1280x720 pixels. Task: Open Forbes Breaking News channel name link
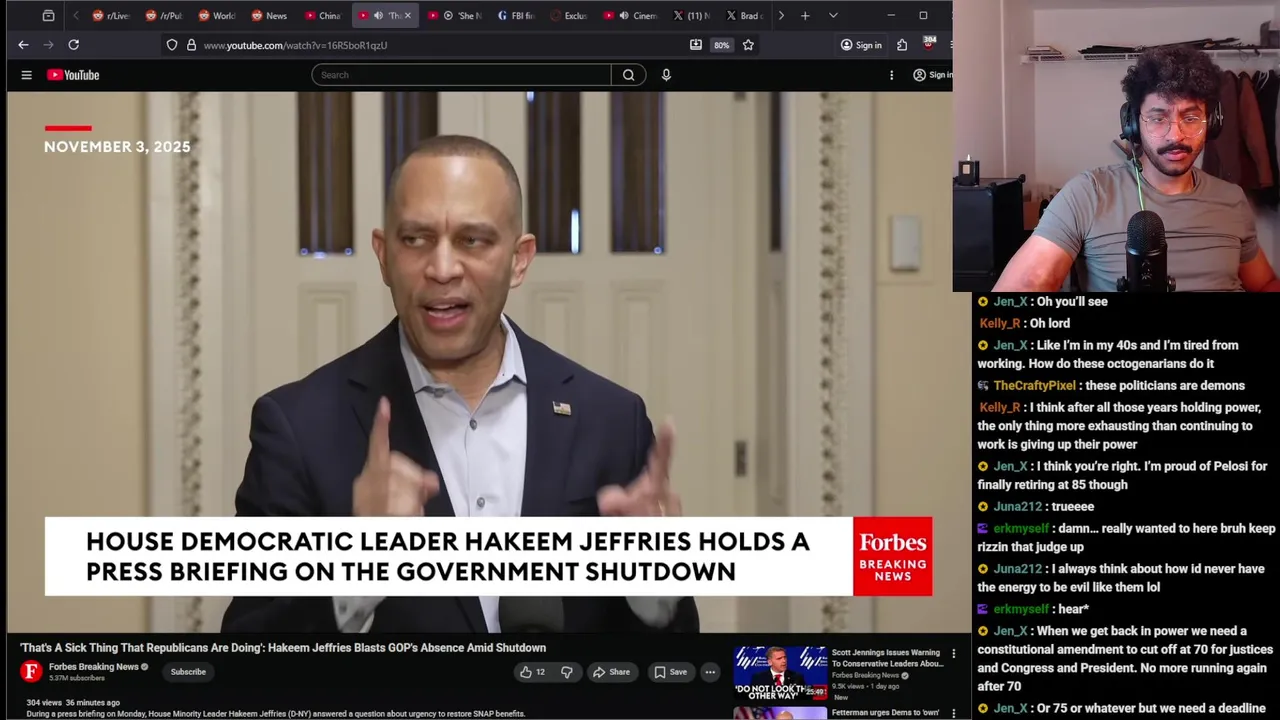click(94, 667)
